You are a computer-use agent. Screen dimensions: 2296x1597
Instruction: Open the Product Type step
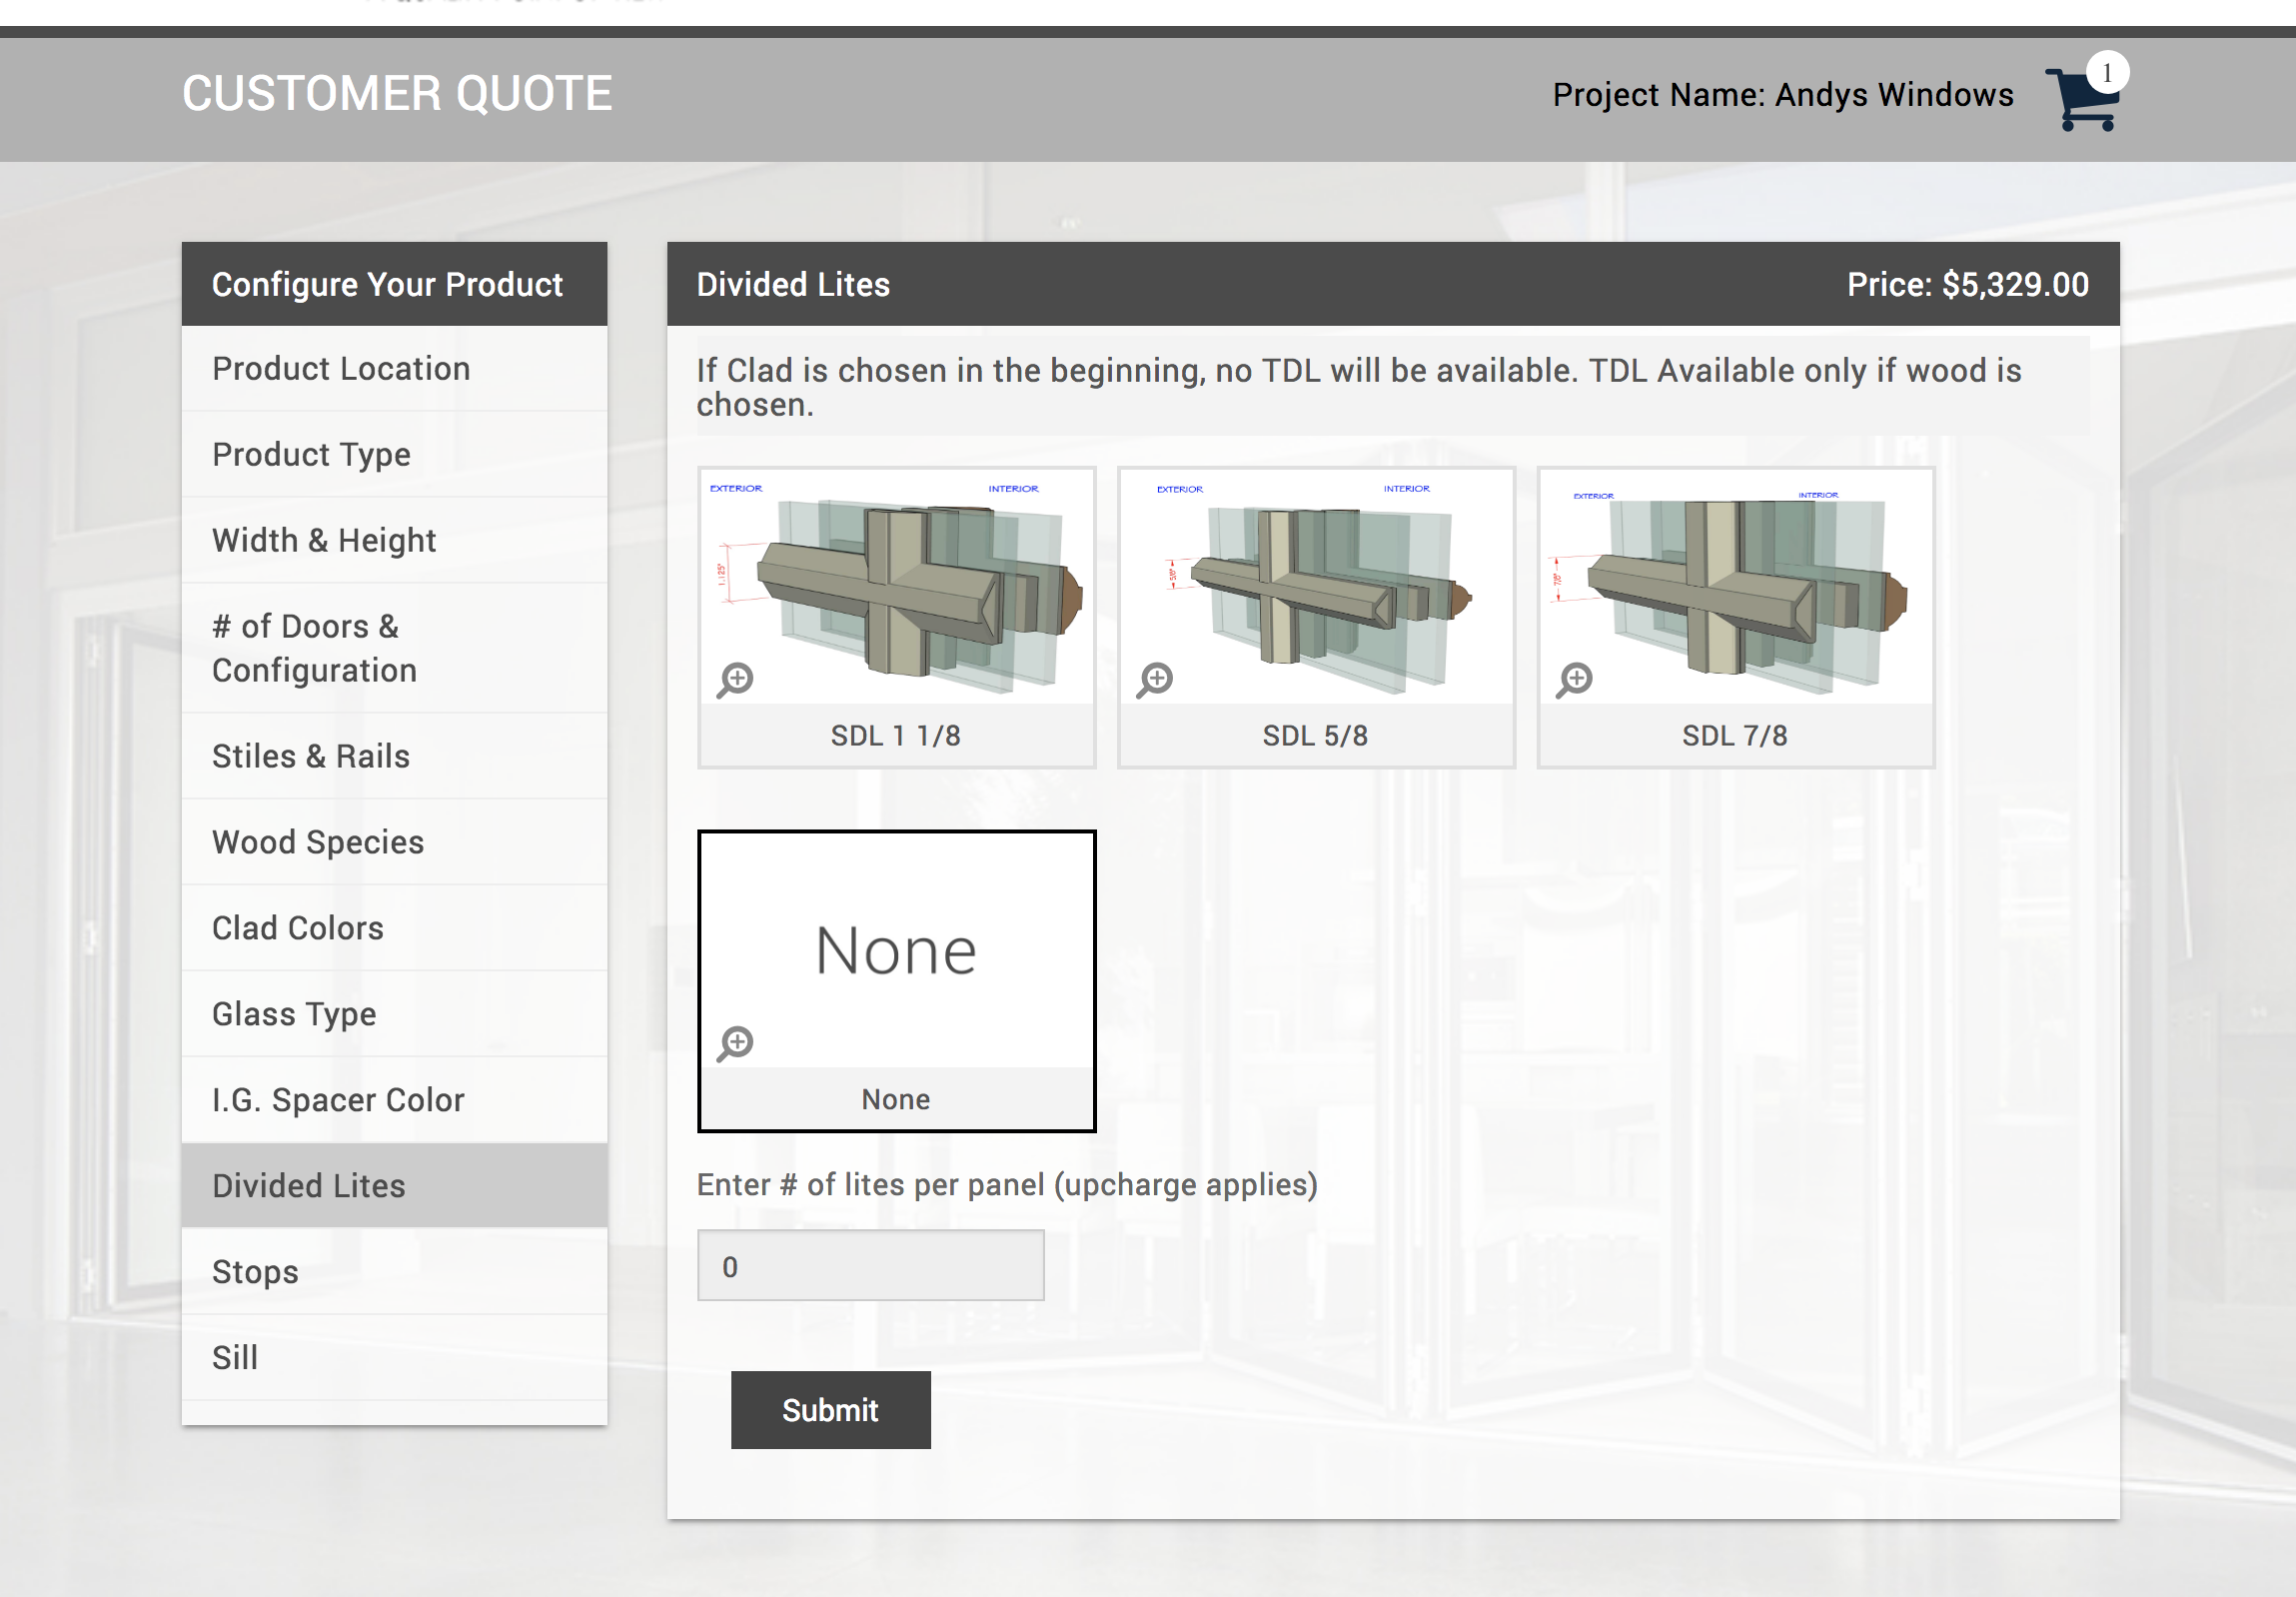[311, 454]
